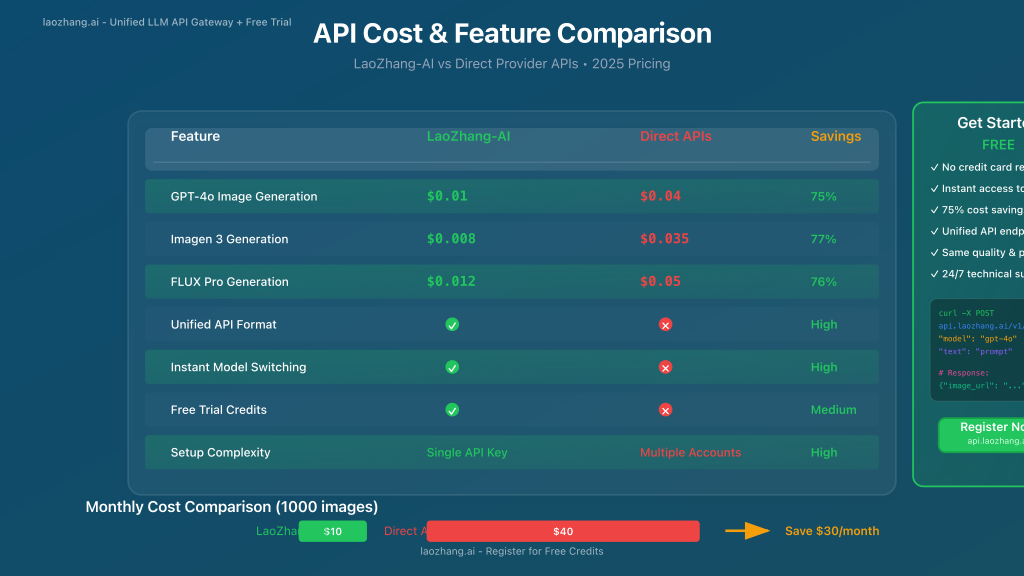Click the Feature column header
The width and height of the screenshot is (1024, 576).
click(x=195, y=136)
